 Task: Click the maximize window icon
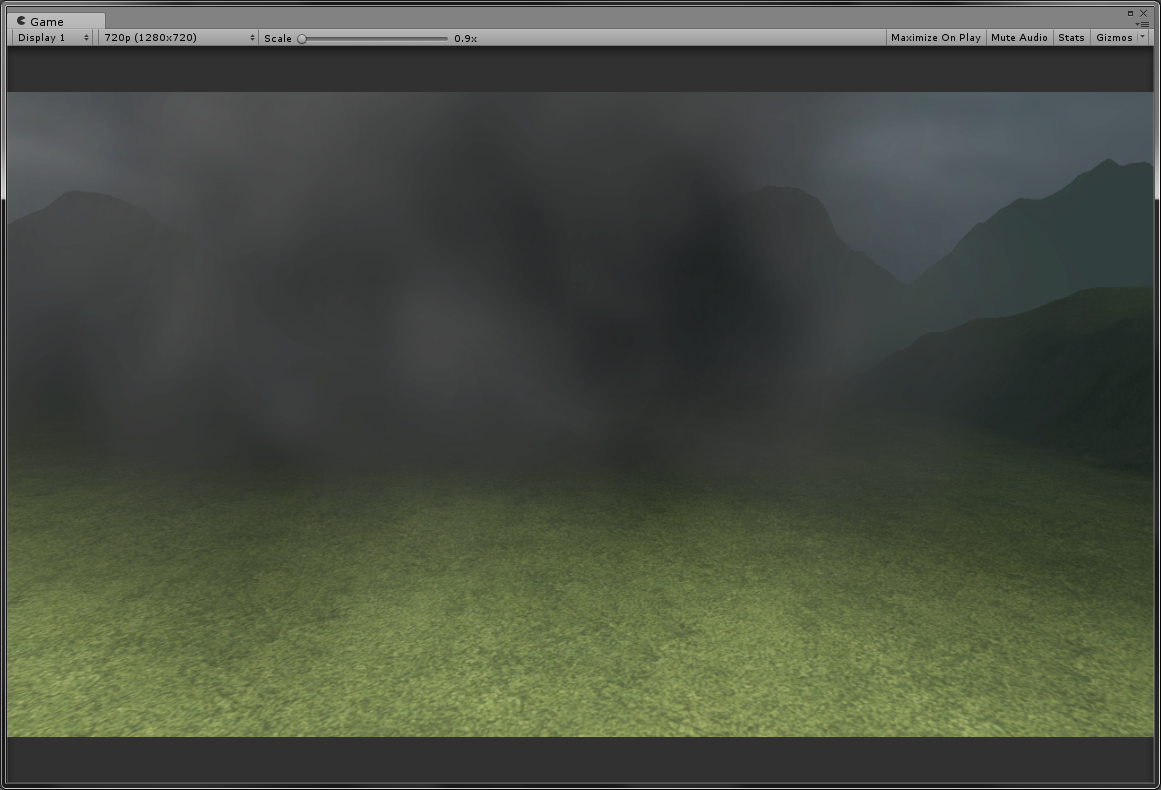point(1131,13)
